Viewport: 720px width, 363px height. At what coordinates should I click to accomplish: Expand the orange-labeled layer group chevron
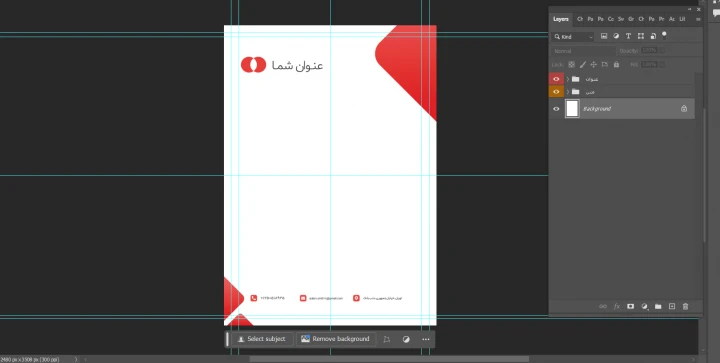568,92
